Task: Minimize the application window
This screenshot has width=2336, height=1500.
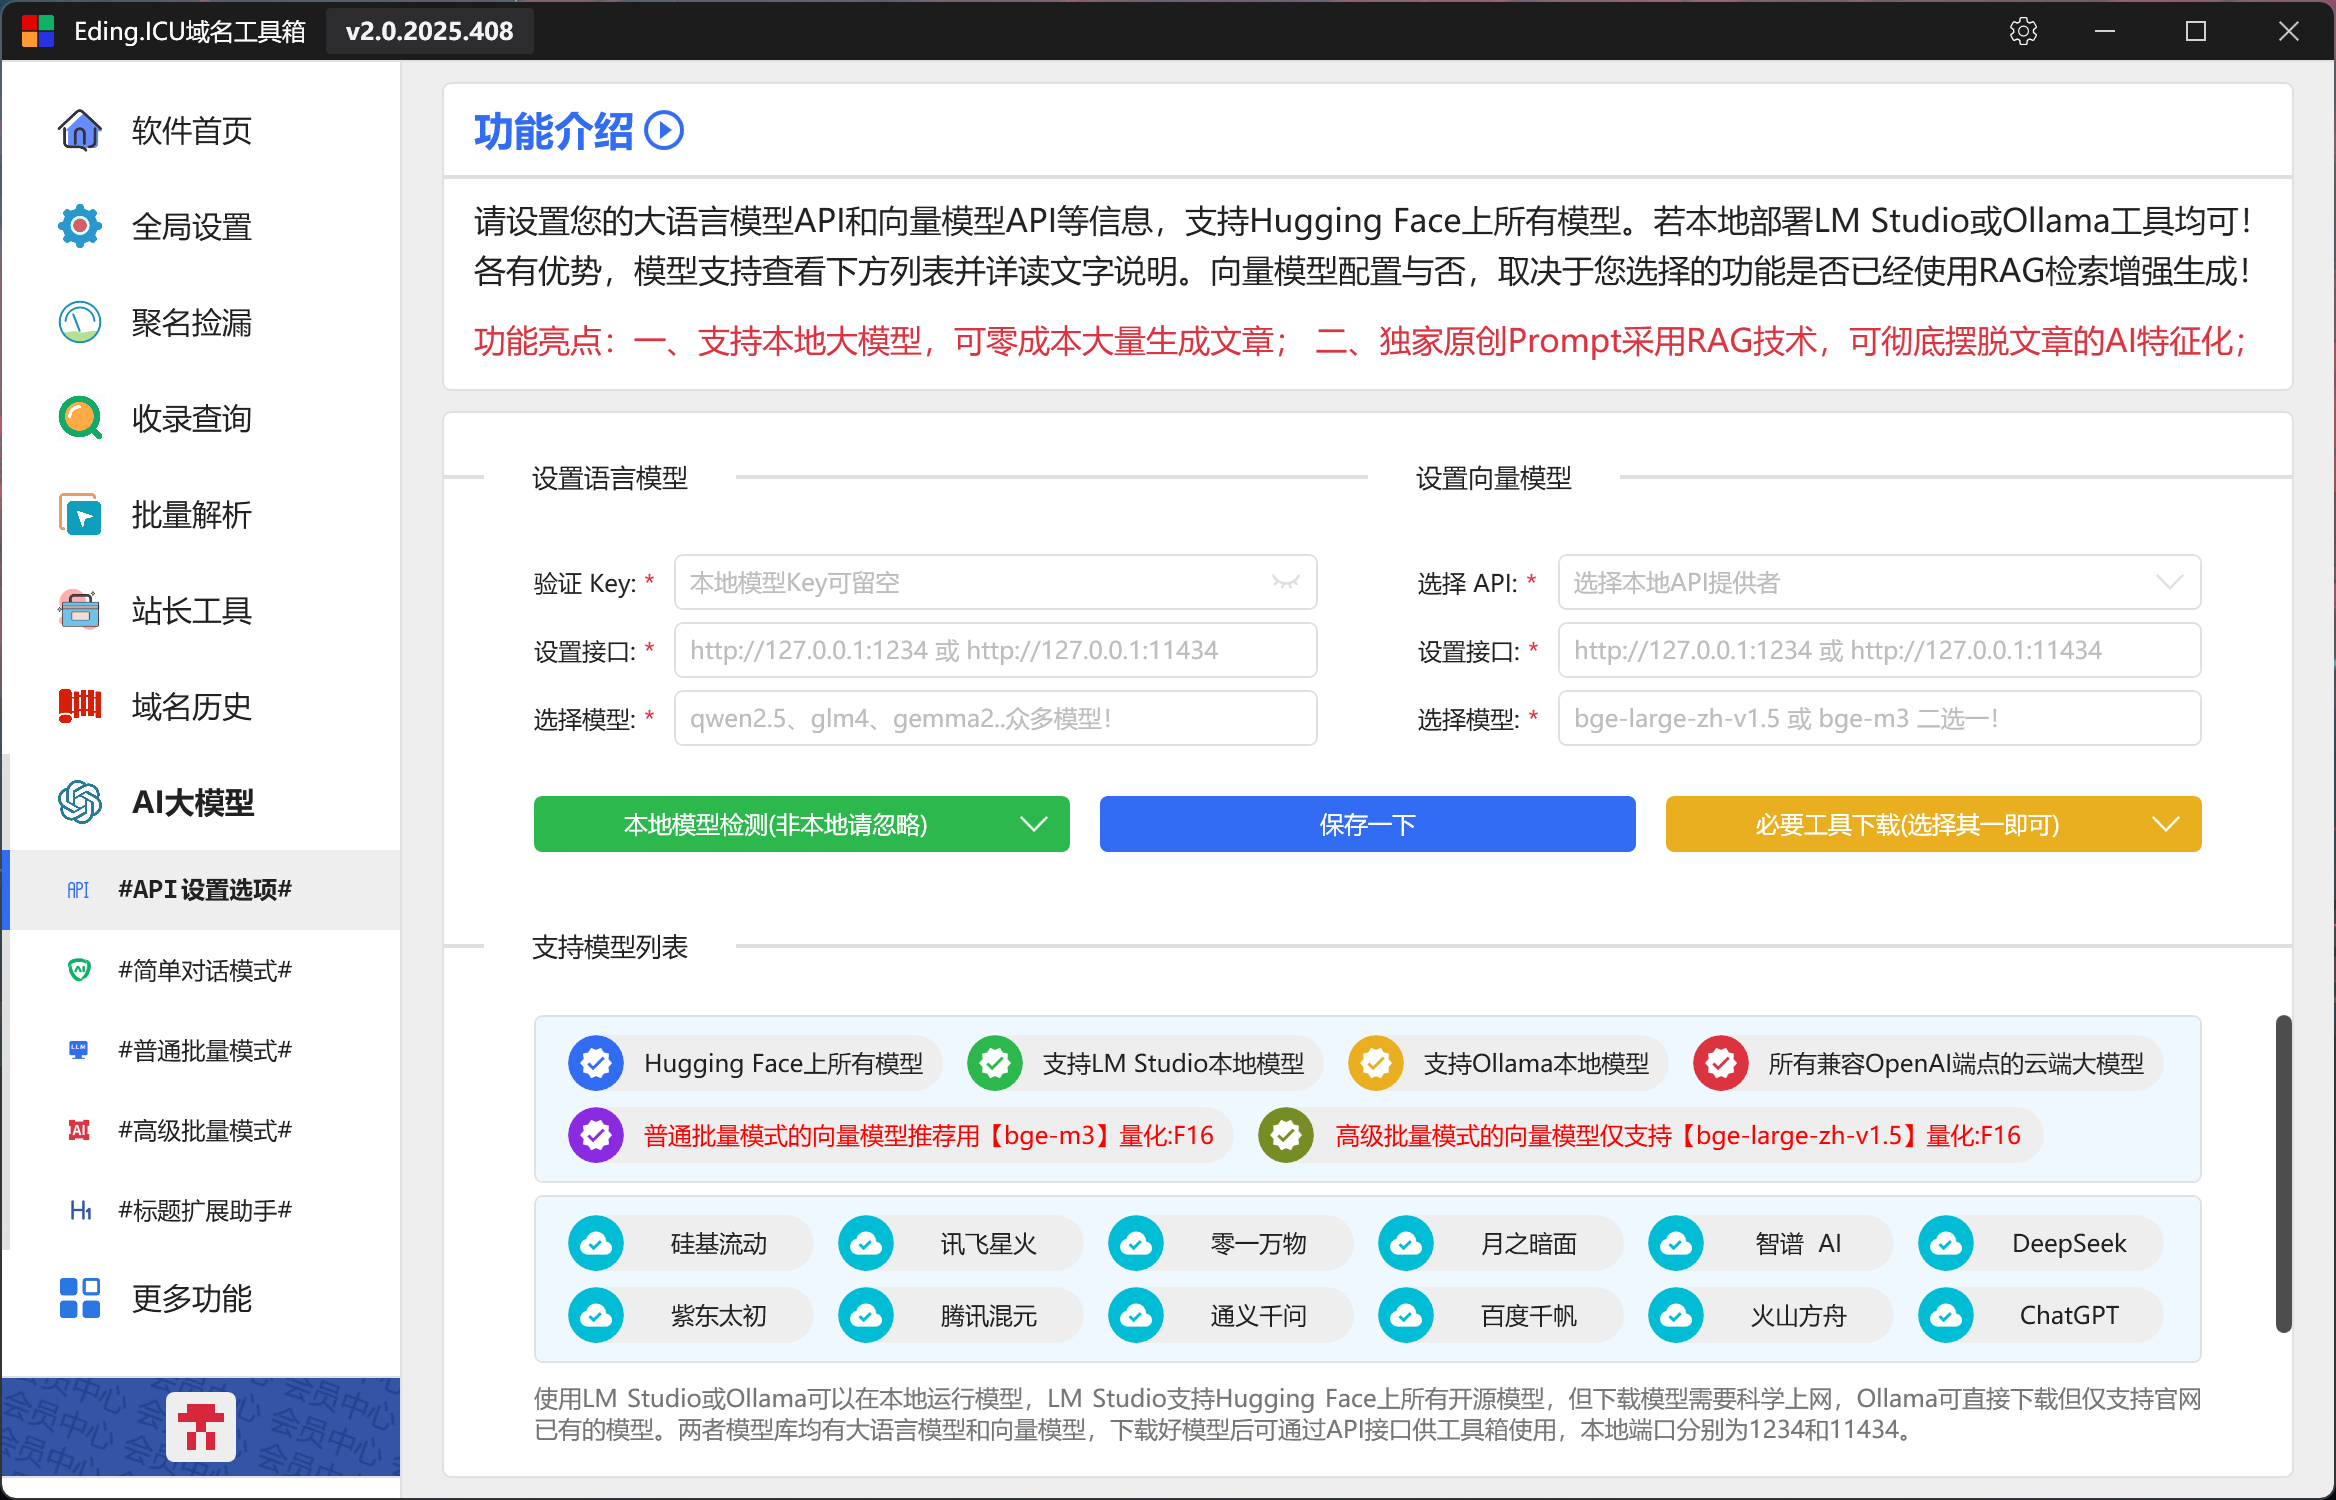Action: pos(2105,31)
